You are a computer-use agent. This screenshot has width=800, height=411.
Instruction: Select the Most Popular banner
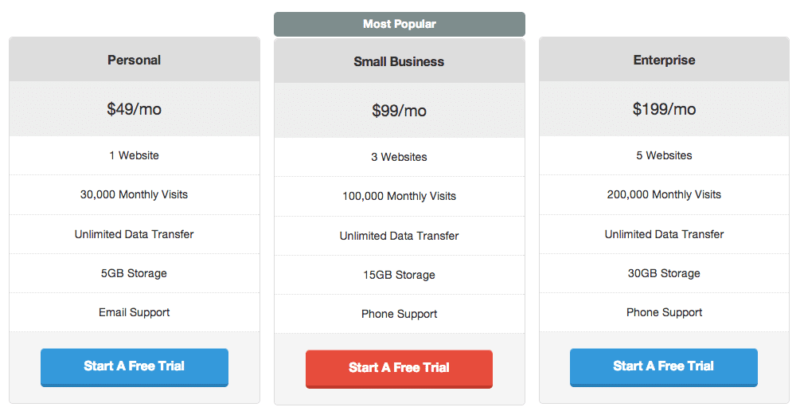coord(399,24)
